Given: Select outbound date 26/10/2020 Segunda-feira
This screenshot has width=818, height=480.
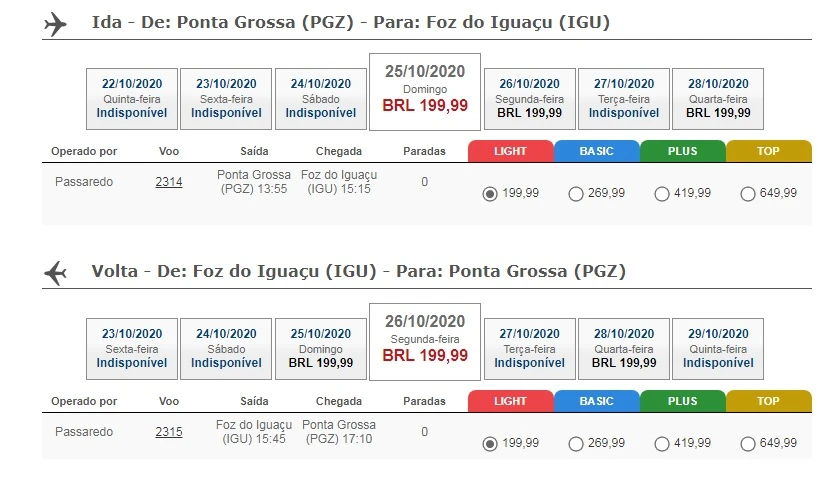Looking at the screenshot, I should [x=529, y=98].
